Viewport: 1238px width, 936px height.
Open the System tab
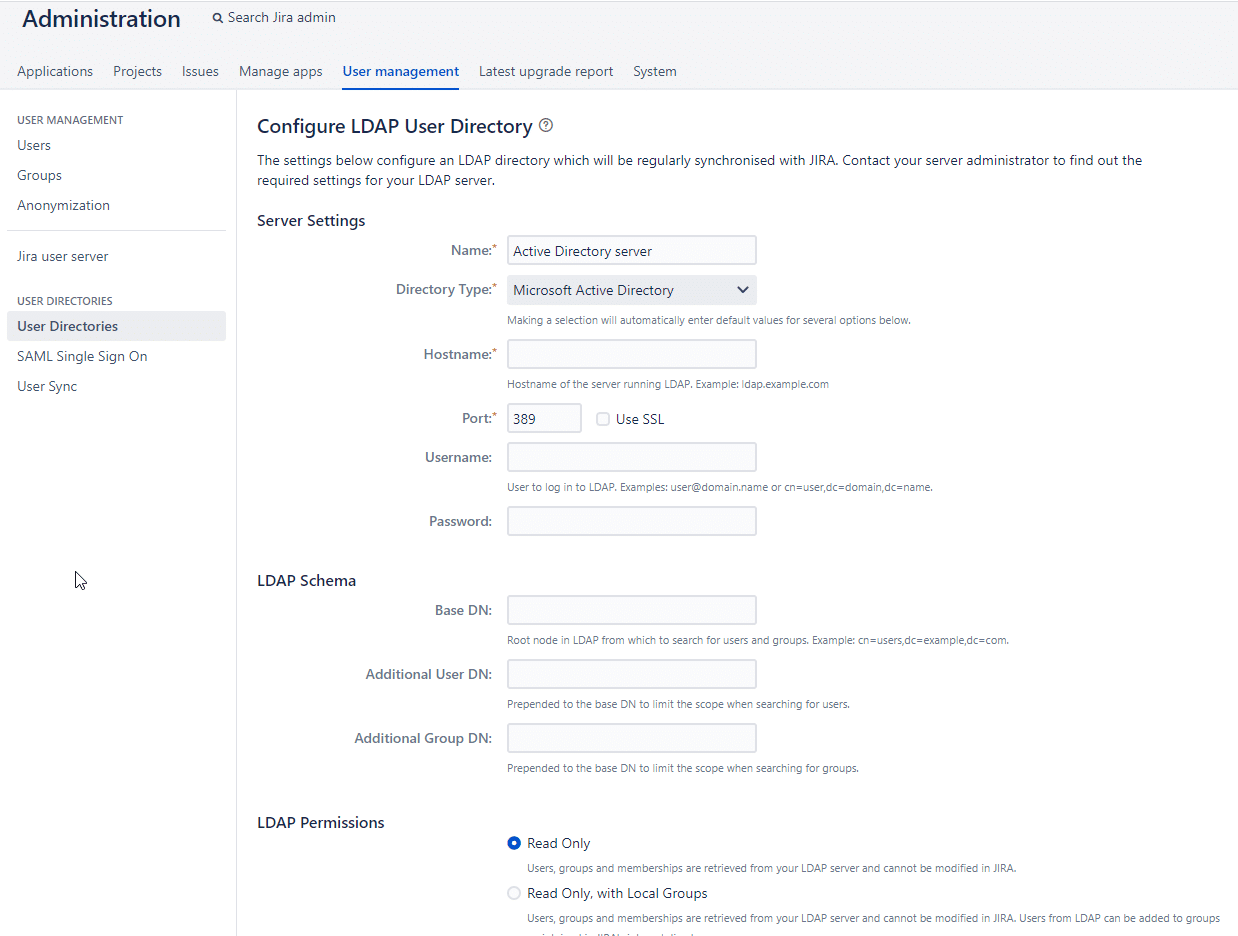tap(654, 71)
